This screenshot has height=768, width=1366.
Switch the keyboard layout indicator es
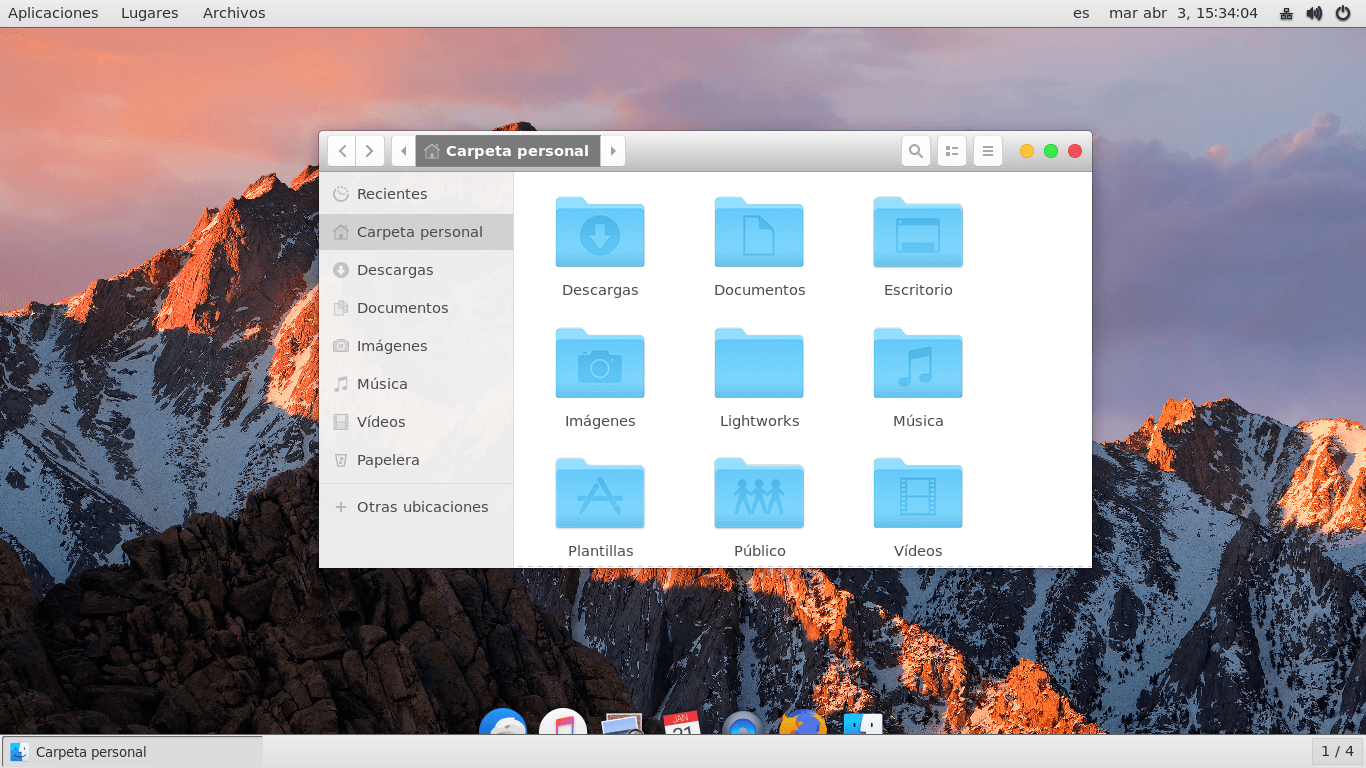[1080, 13]
